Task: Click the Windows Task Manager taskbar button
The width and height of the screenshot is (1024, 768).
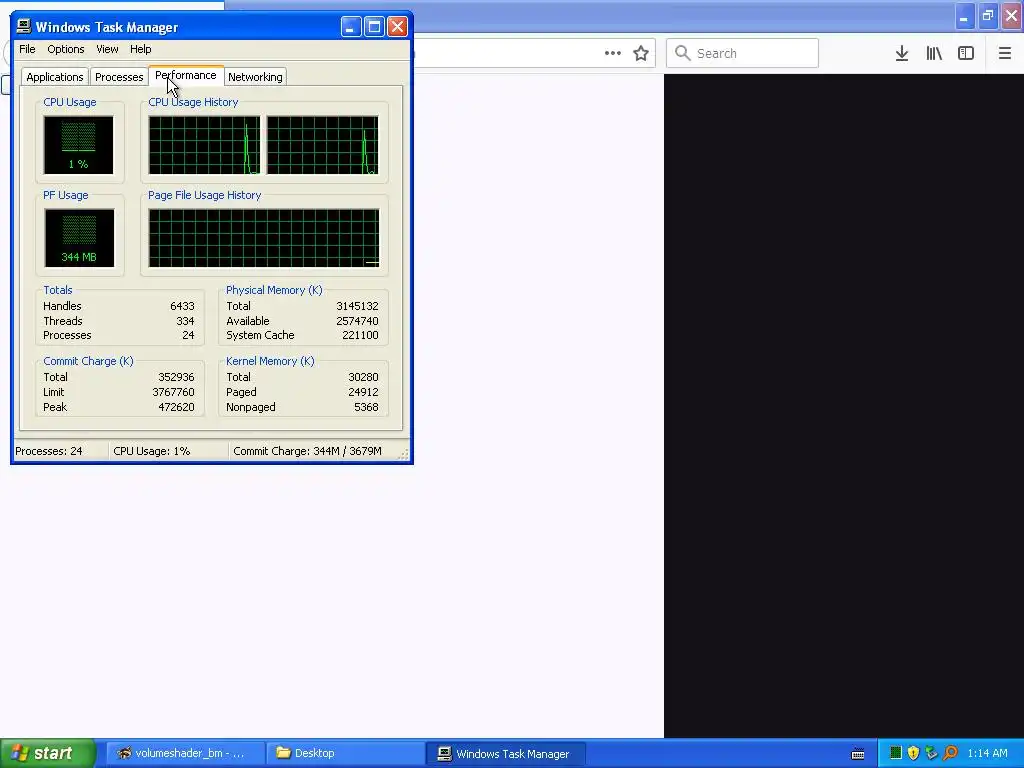Action: [505, 753]
